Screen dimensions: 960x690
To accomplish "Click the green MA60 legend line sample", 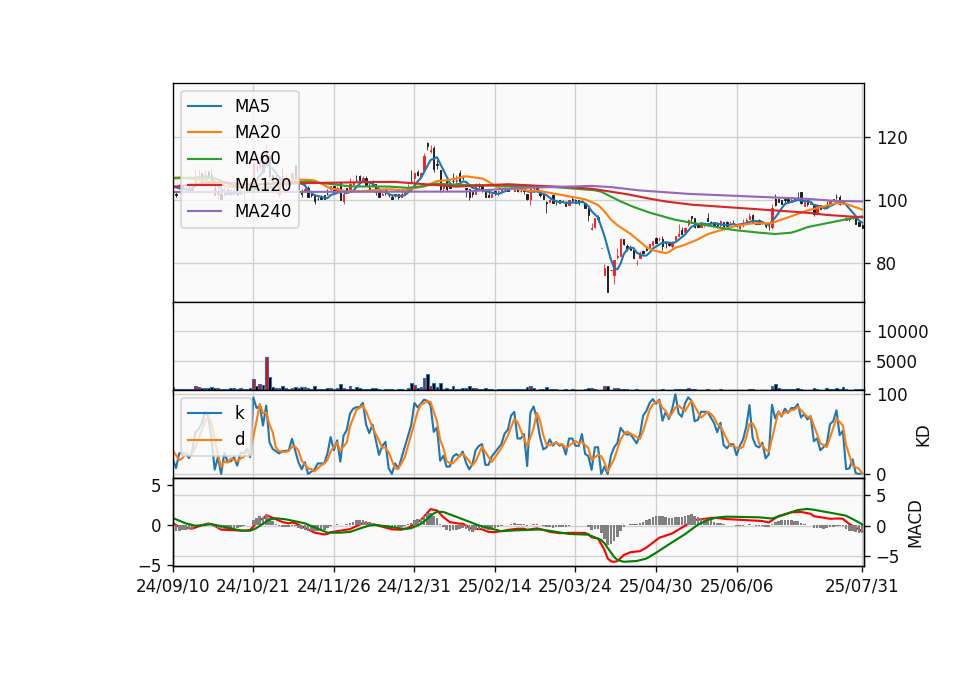I will pos(204,159).
